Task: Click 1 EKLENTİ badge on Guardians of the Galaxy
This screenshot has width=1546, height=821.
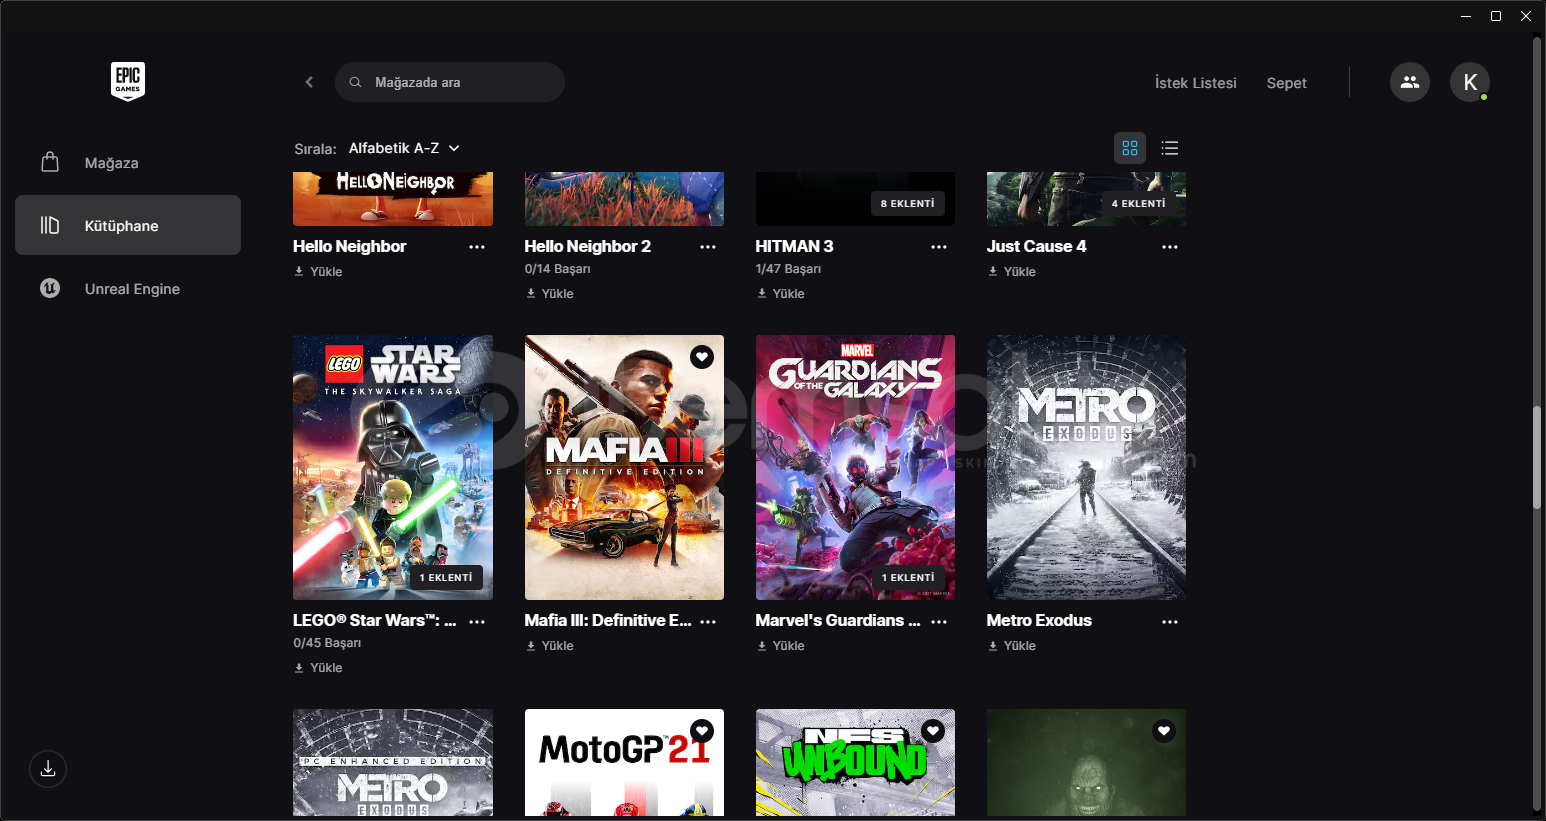Action: (x=908, y=577)
